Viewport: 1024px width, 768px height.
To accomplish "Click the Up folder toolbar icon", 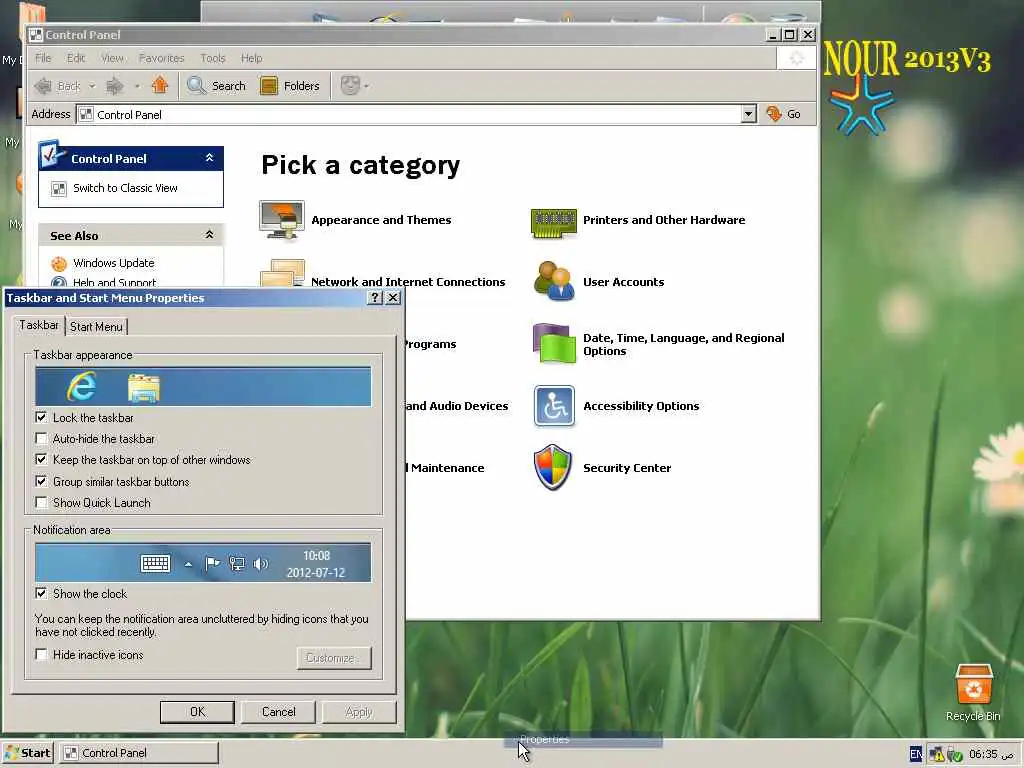I will (x=159, y=85).
